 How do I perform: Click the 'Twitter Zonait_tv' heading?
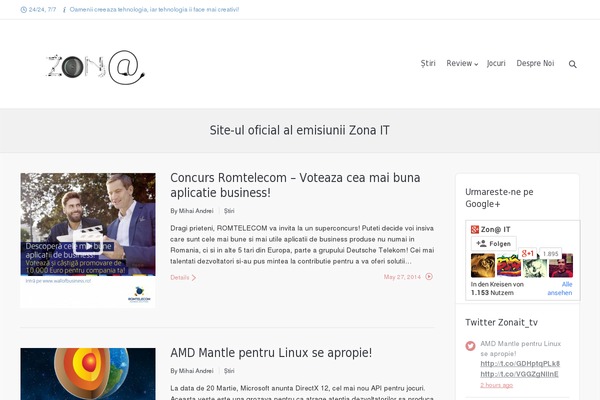(501, 323)
